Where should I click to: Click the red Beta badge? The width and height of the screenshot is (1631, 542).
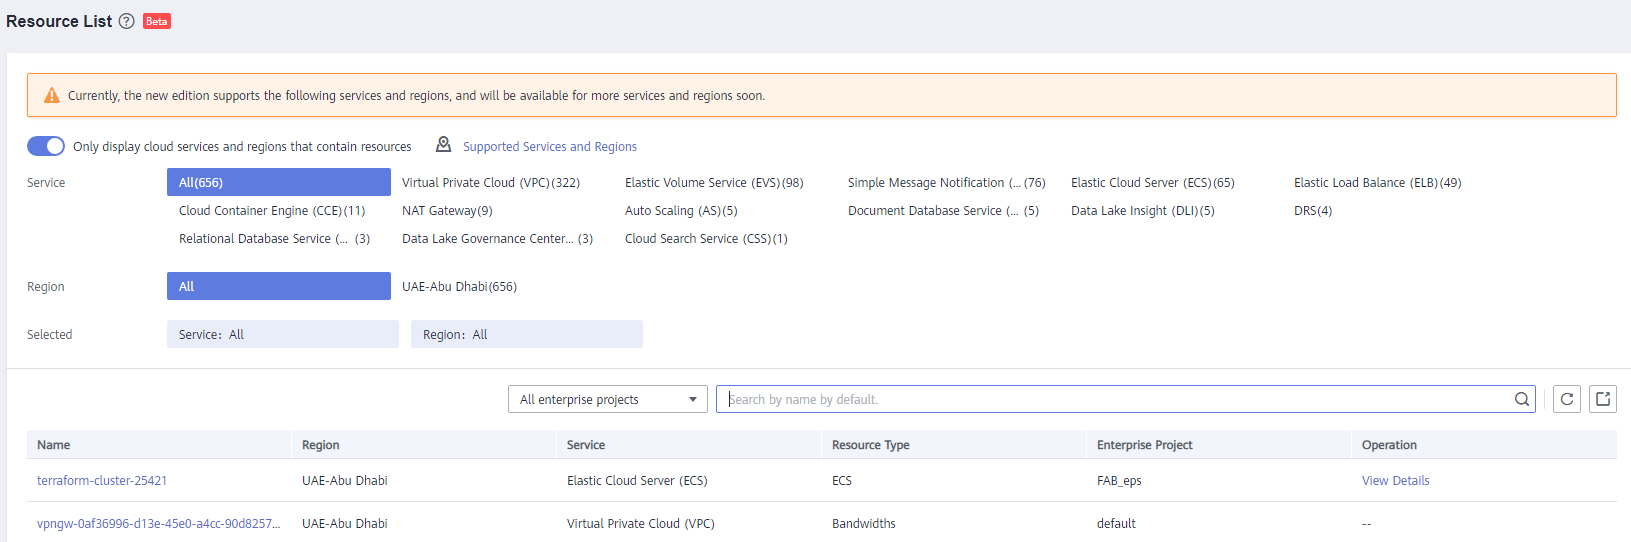(157, 21)
